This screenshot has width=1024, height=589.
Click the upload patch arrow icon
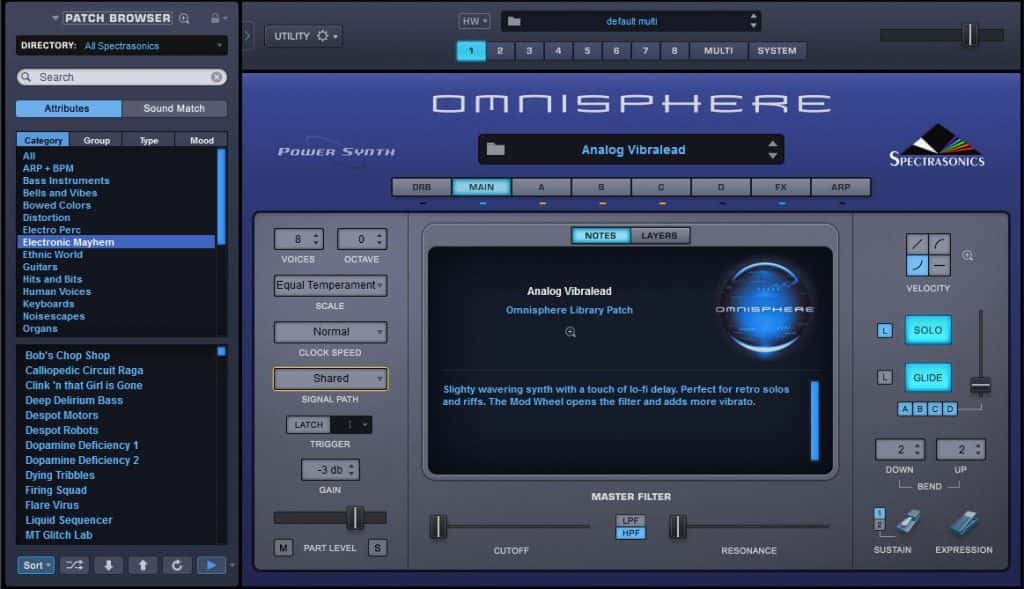[x=143, y=565]
